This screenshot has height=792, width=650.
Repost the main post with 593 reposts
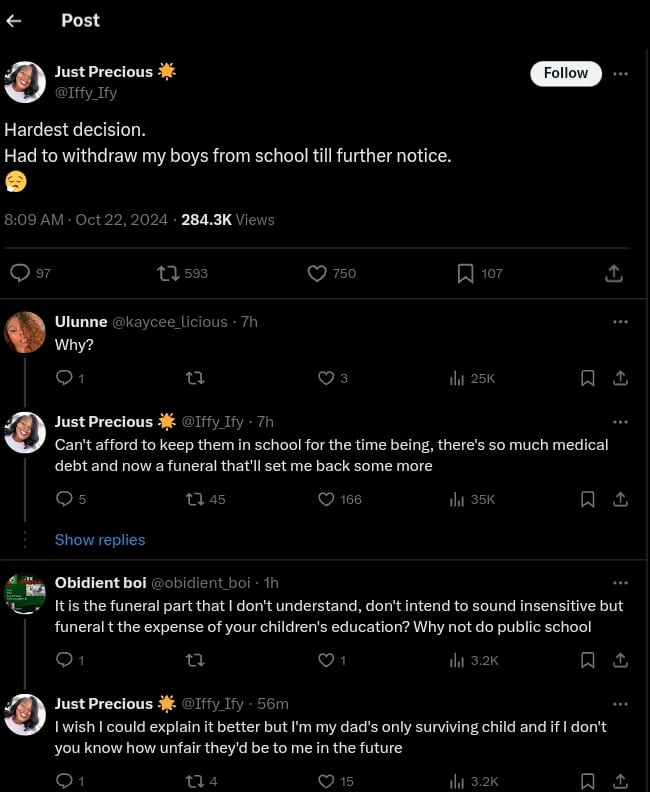(169, 273)
